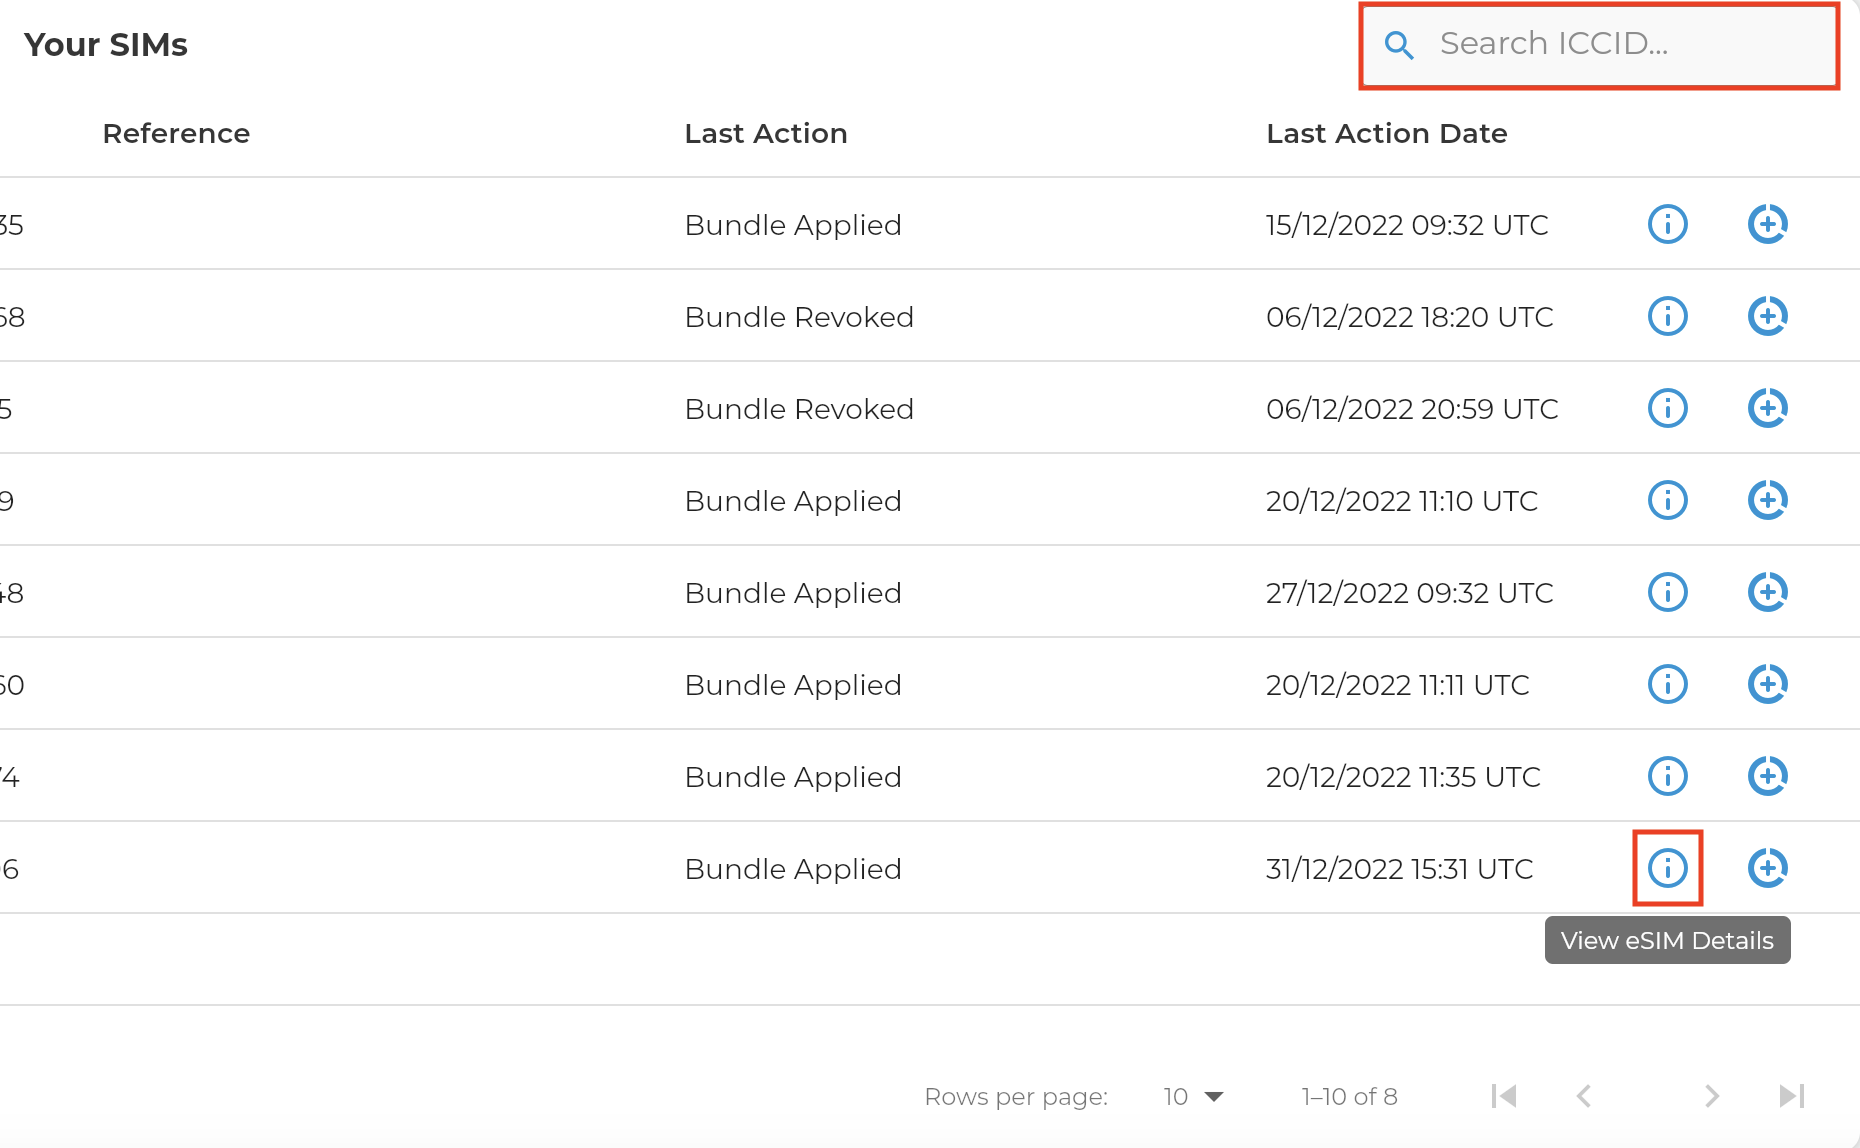
Task: Click Bundle Revoked in the 20:59 UTC row
Action: 799,409
